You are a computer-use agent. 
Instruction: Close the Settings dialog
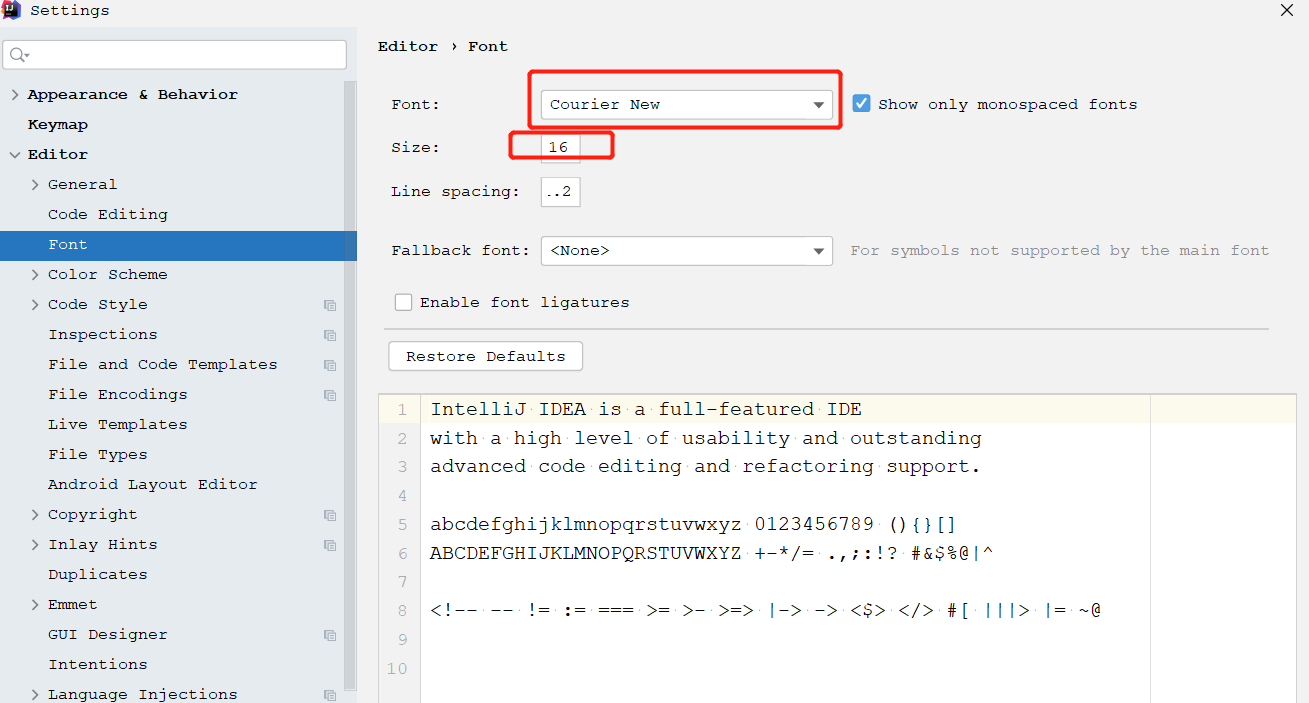tap(1287, 10)
